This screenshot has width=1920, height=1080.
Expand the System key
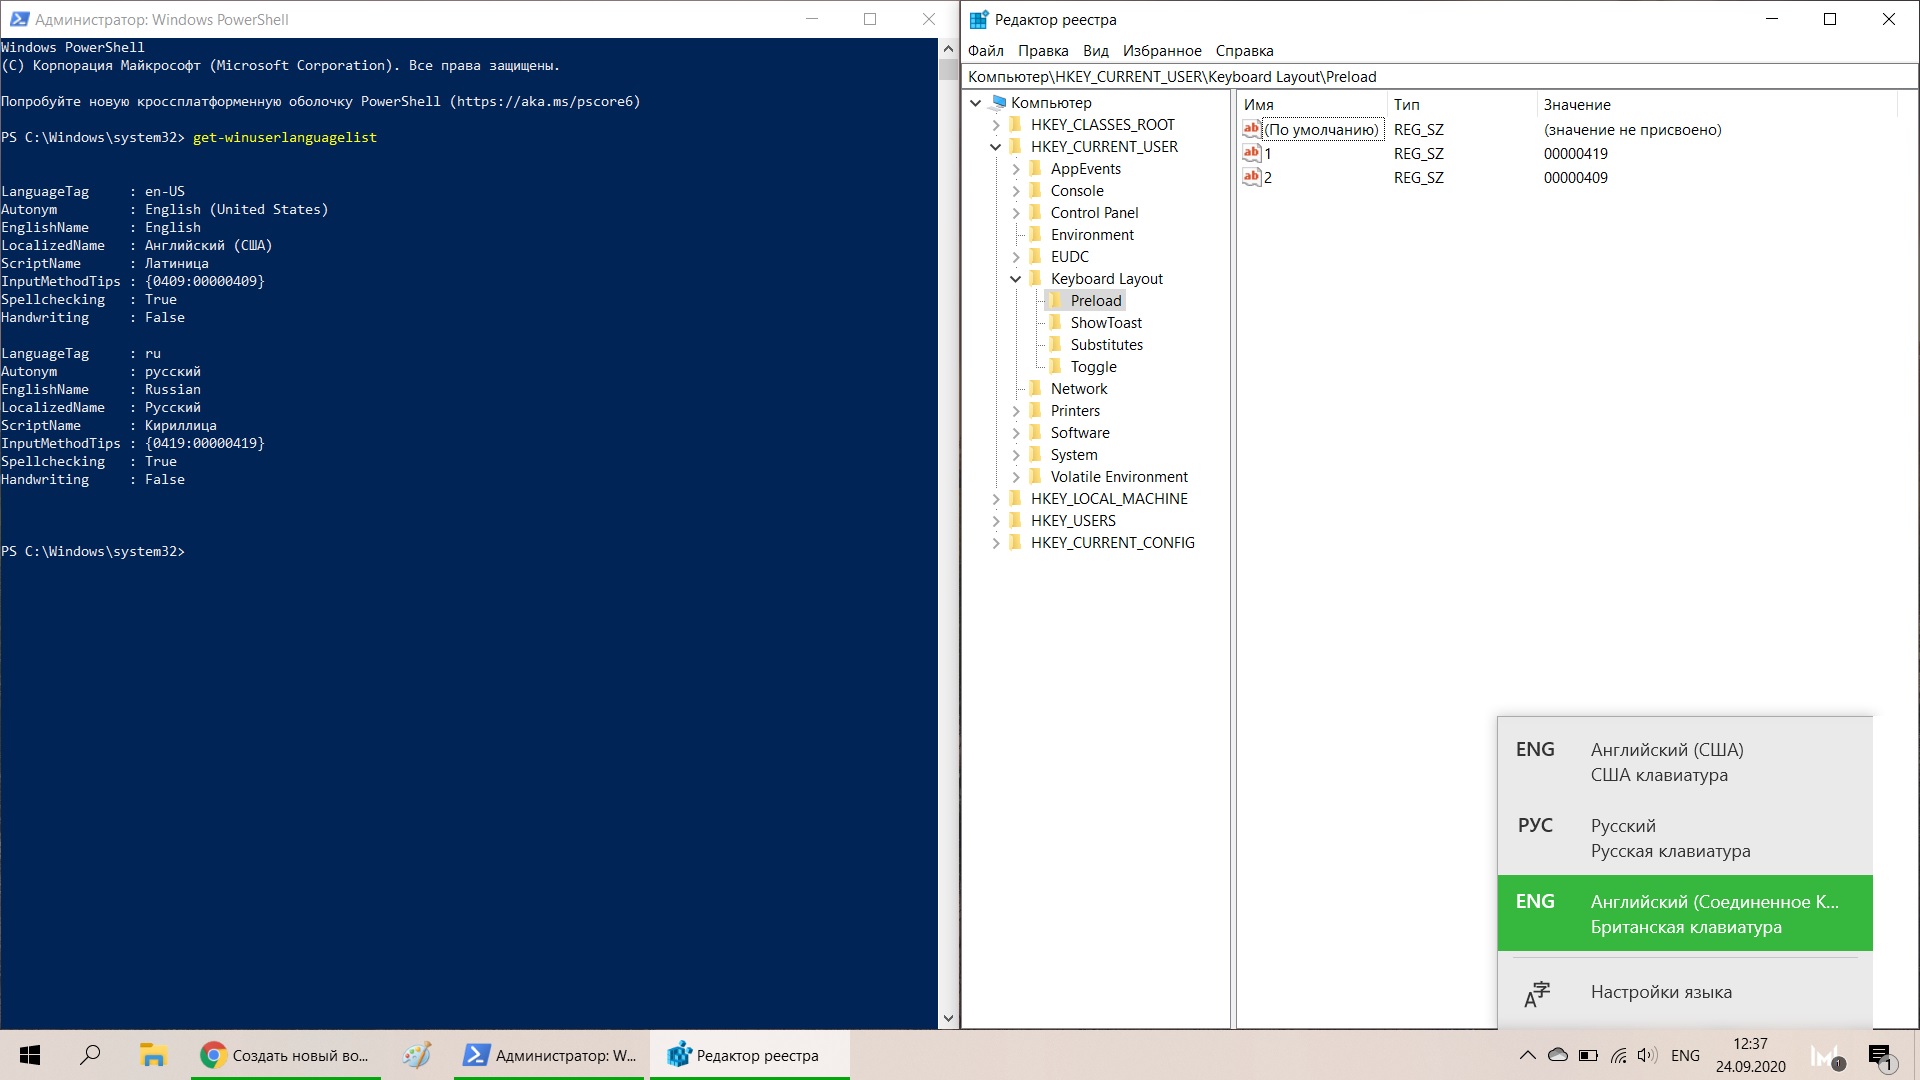(1016, 455)
